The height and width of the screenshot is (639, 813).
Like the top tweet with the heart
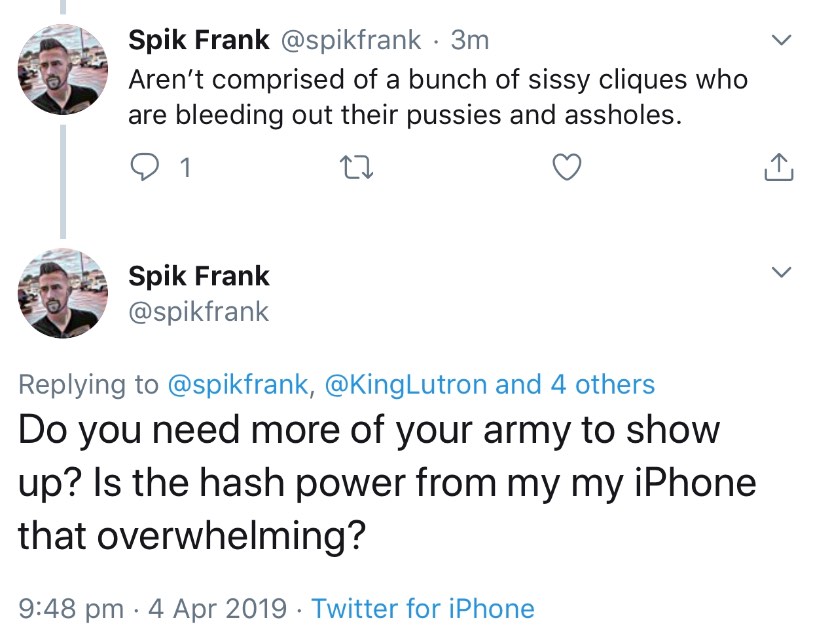point(568,169)
